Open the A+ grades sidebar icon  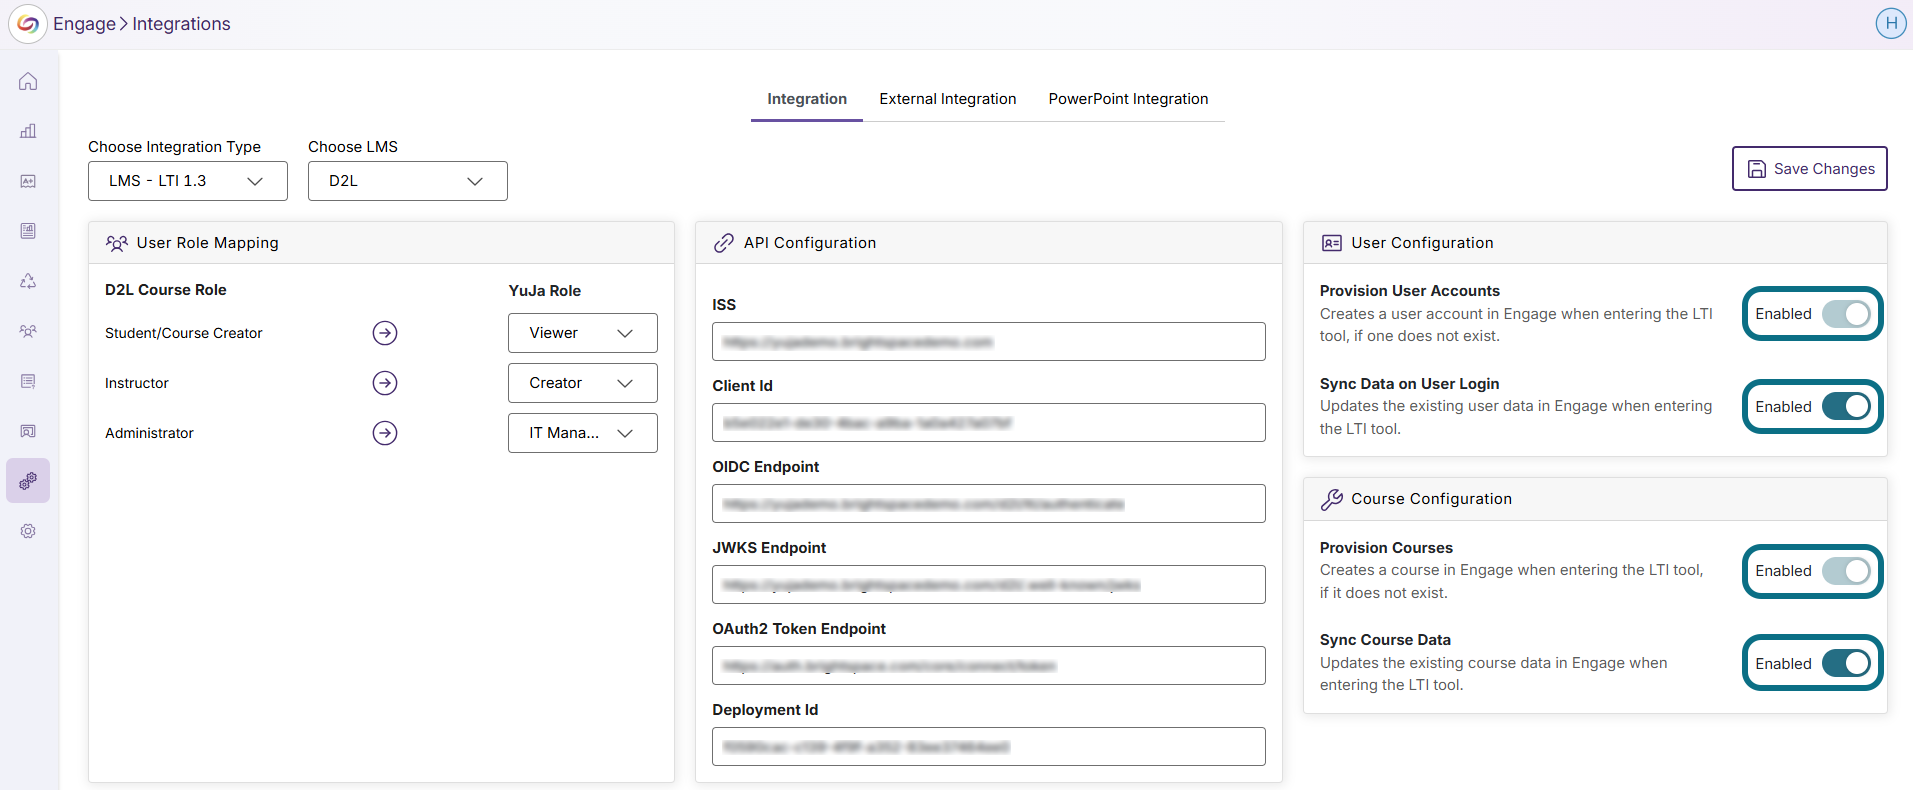point(28,181)
